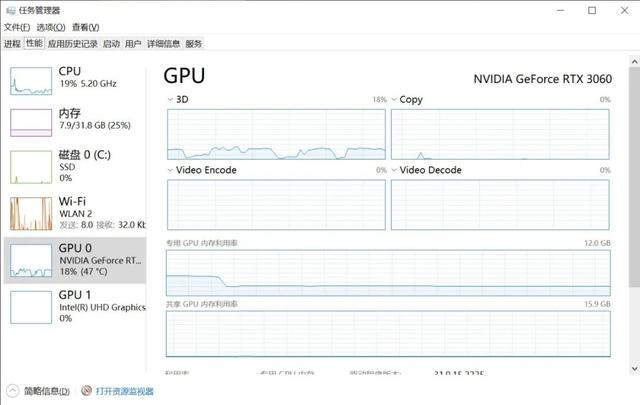This screenshot has height=405, width=640.
Task: Open the 磁盘 0 (C:) graph thumbnail
Action: 30,167
